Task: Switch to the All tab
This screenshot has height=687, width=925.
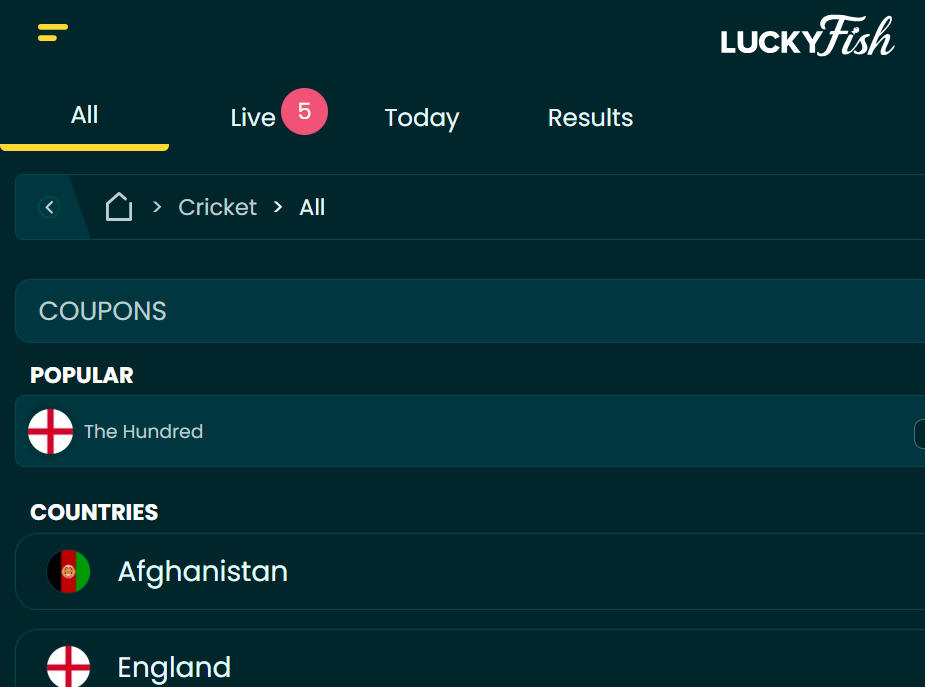Action: (84, 115)
